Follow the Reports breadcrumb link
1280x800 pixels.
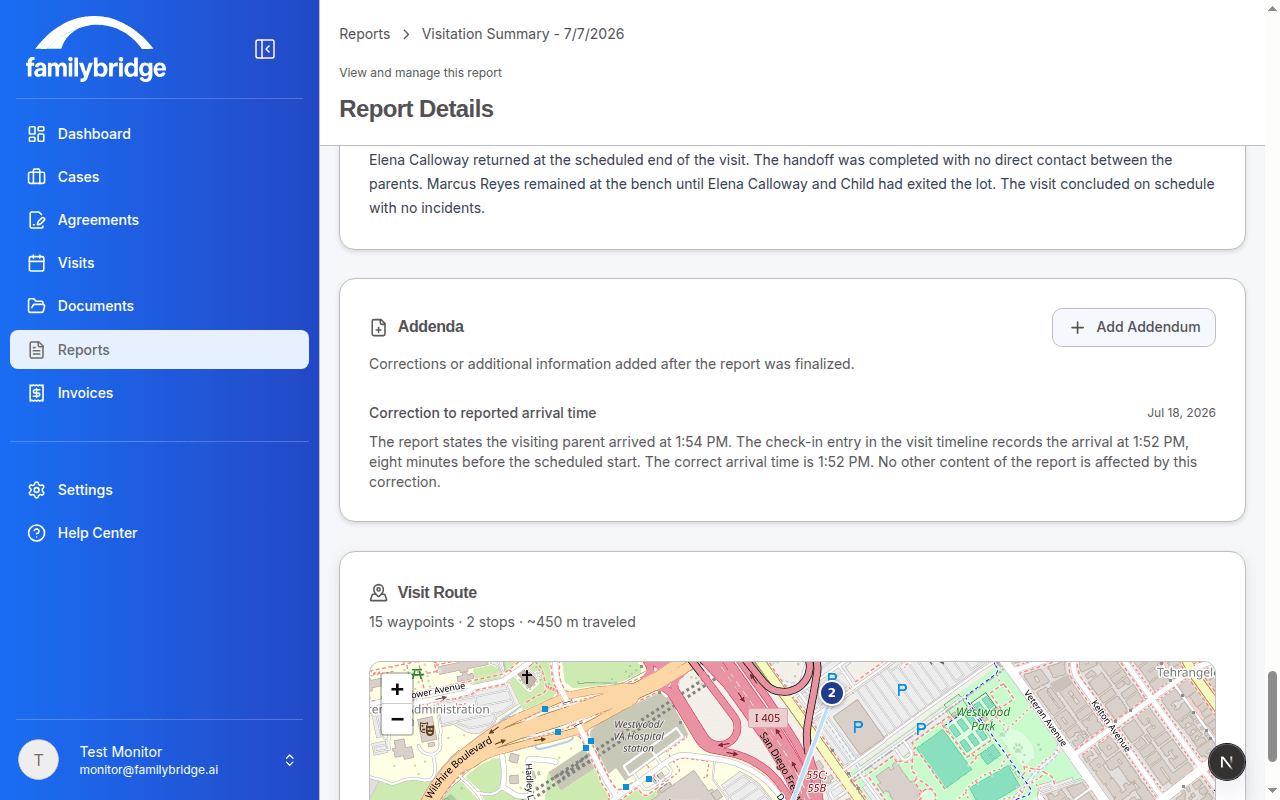[365, 34]
